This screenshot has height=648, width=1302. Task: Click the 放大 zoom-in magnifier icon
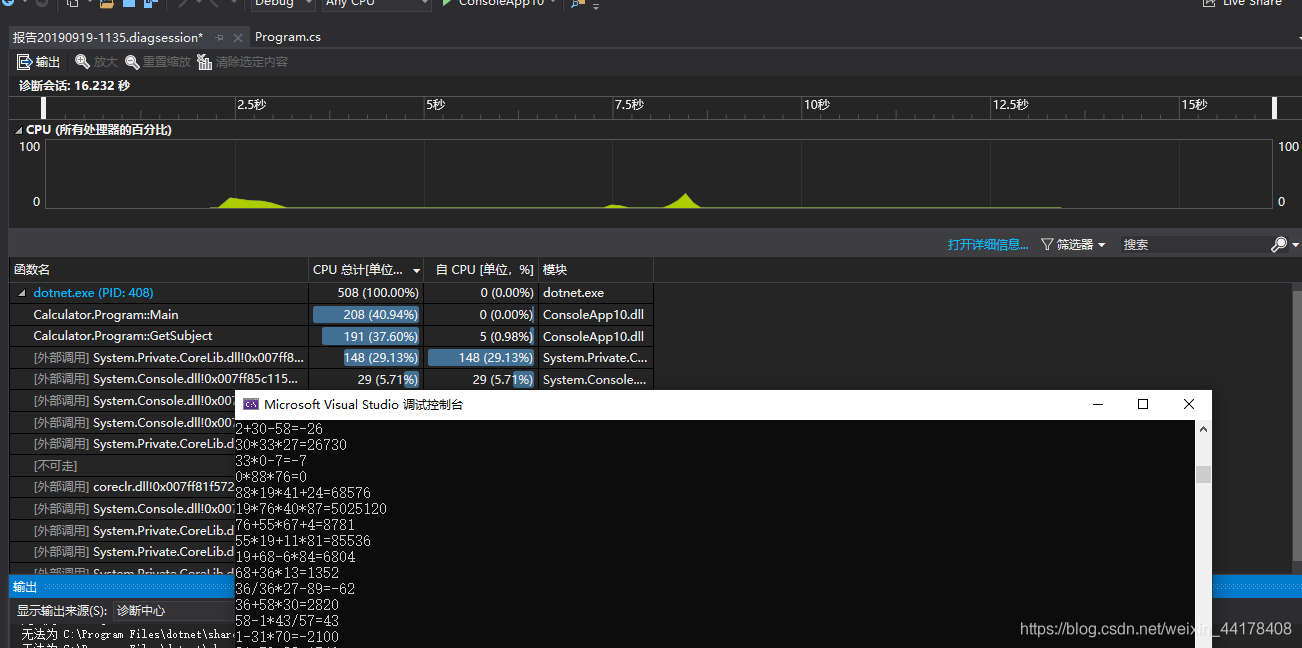tap(83, 62)
